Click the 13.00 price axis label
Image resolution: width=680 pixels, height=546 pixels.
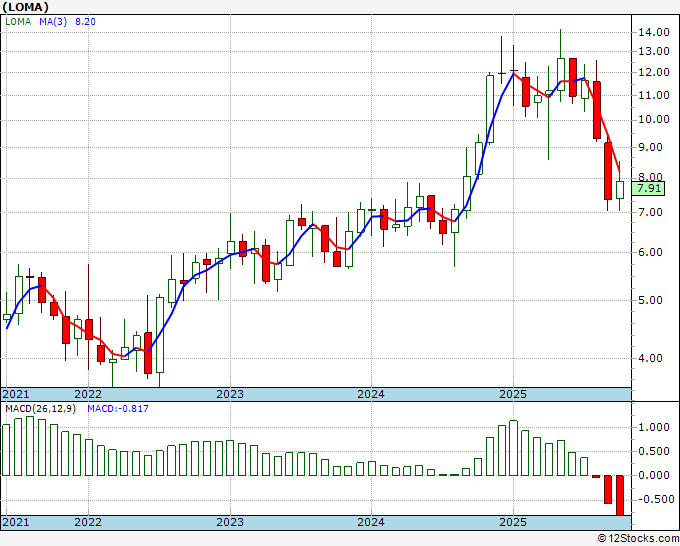tap(654, 51)
